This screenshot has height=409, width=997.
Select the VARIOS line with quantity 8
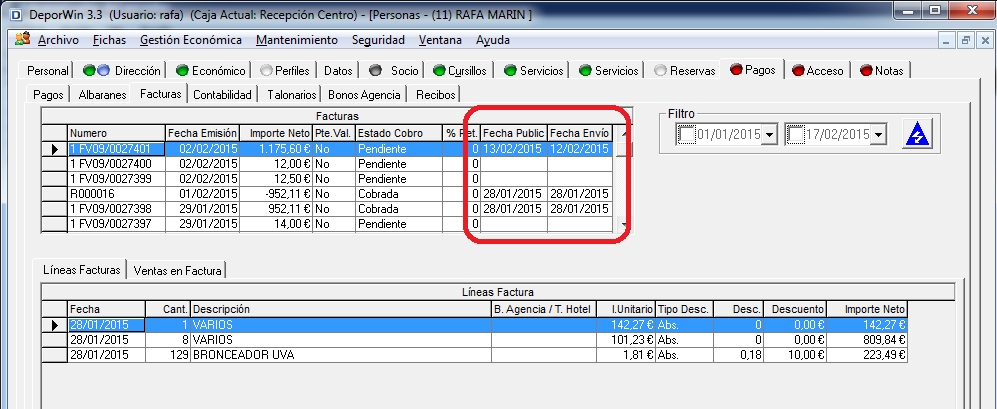tap(474, 340)
